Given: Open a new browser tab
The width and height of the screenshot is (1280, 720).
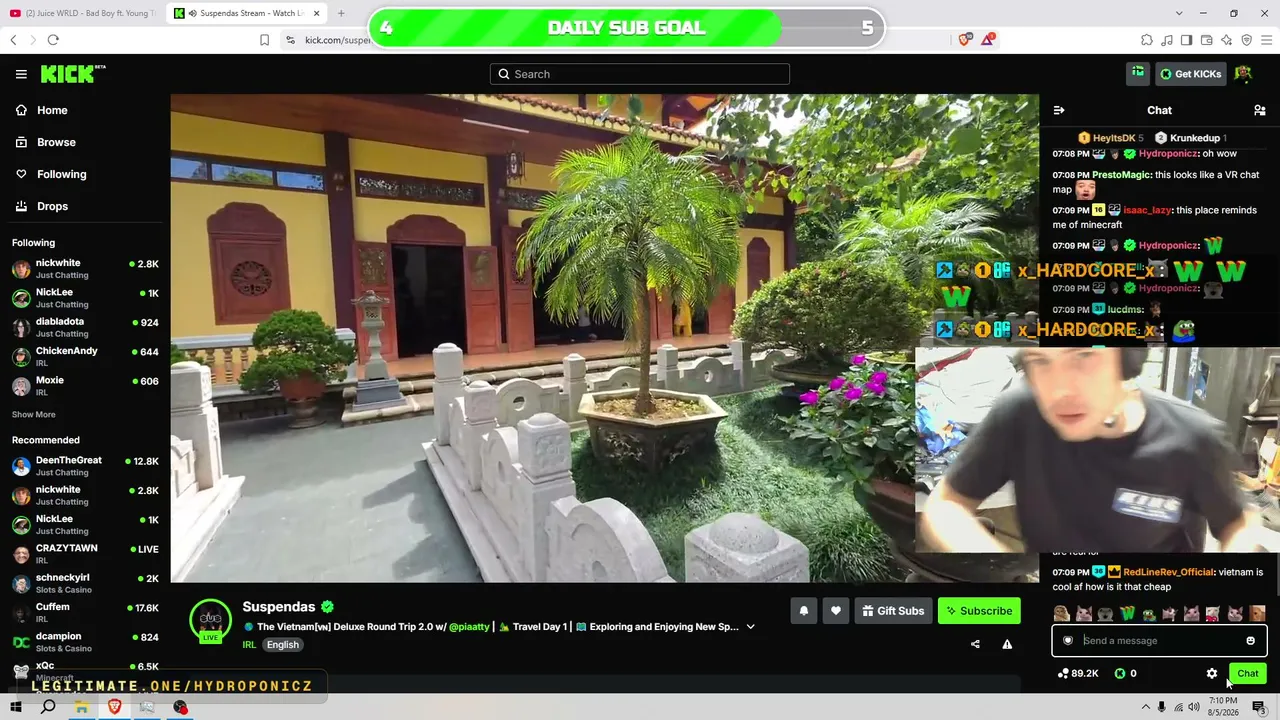Looking at the screenshot, I should click(x=341, y=13).
